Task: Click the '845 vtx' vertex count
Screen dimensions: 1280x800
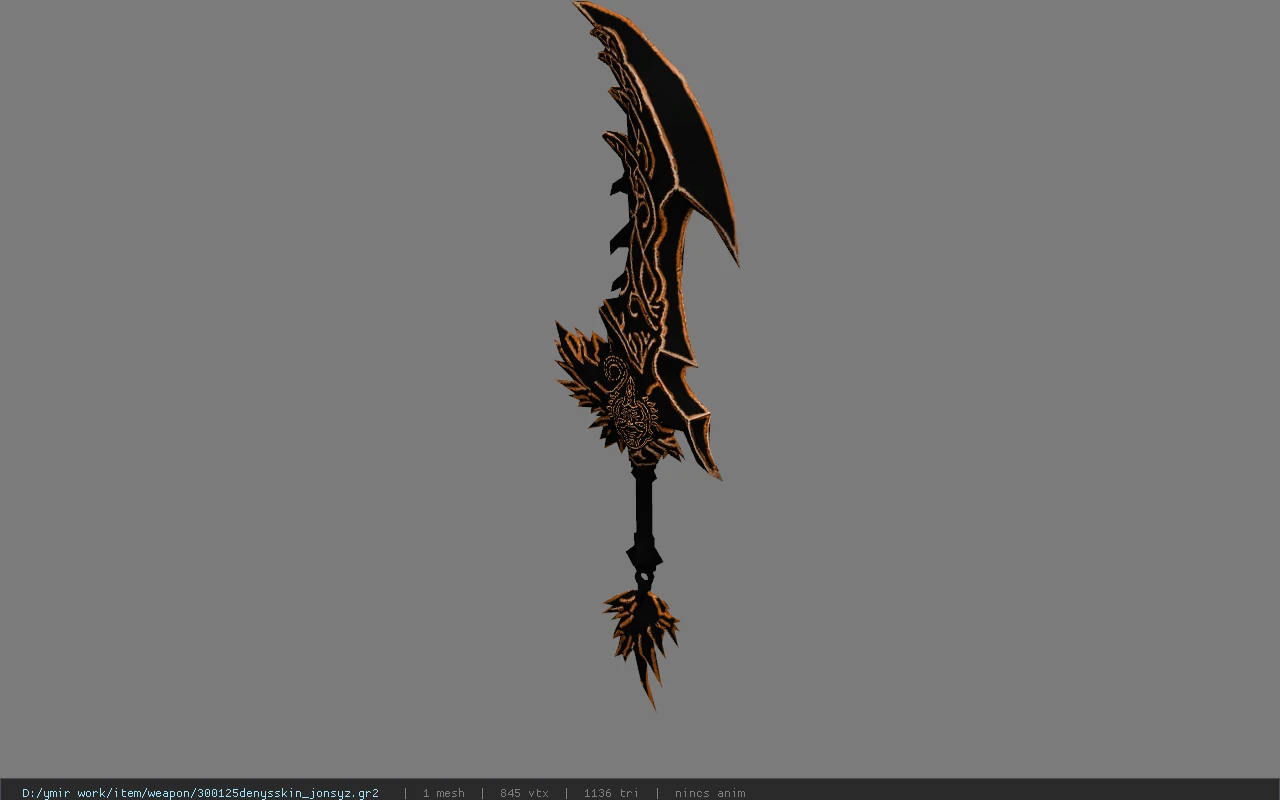Action: coord(524,793)
